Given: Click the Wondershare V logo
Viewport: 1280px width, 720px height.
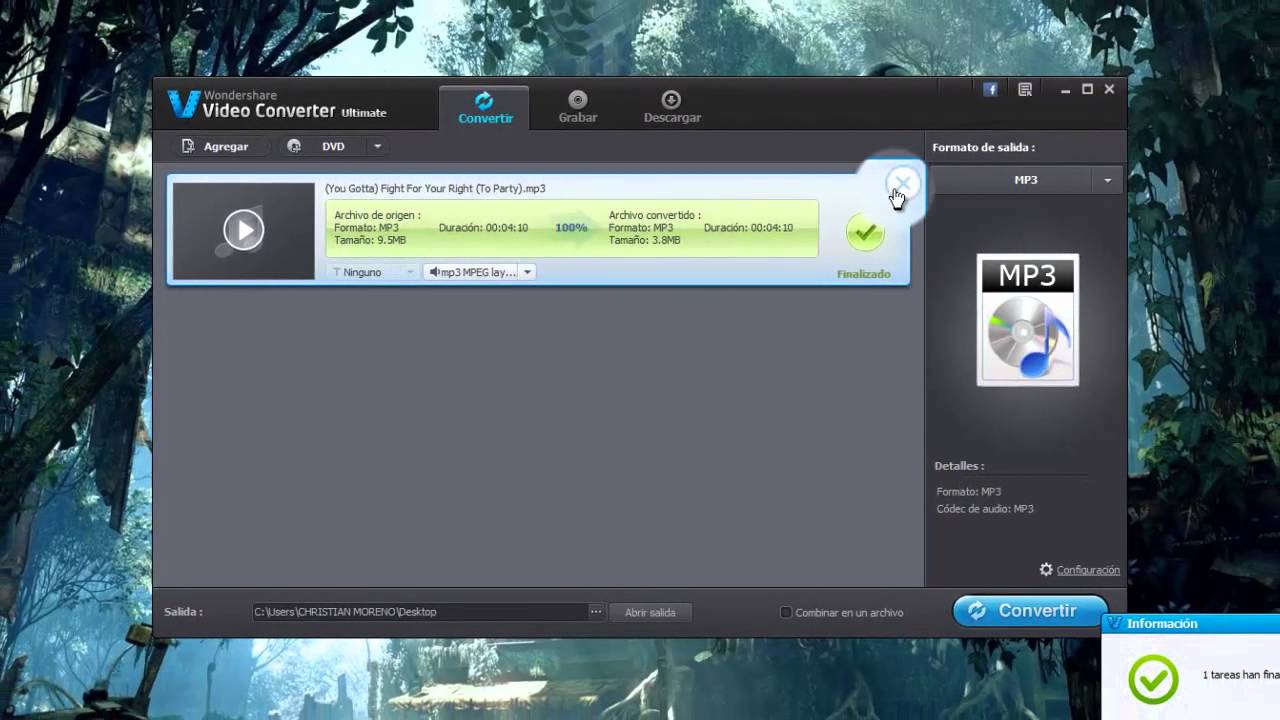Looking at the screenshot, I should click(183, 104).
